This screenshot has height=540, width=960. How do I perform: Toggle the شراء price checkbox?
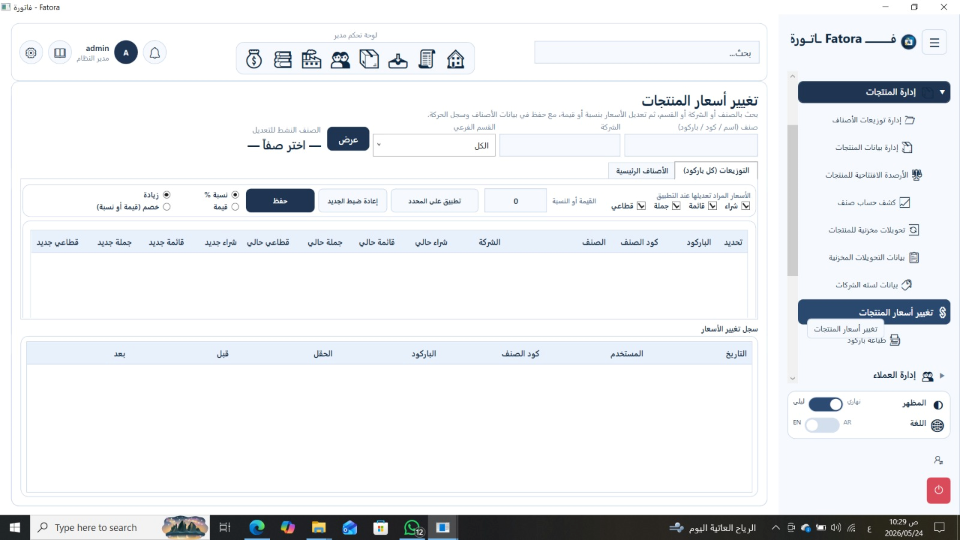pyautogui.click(x=745, y=206)
